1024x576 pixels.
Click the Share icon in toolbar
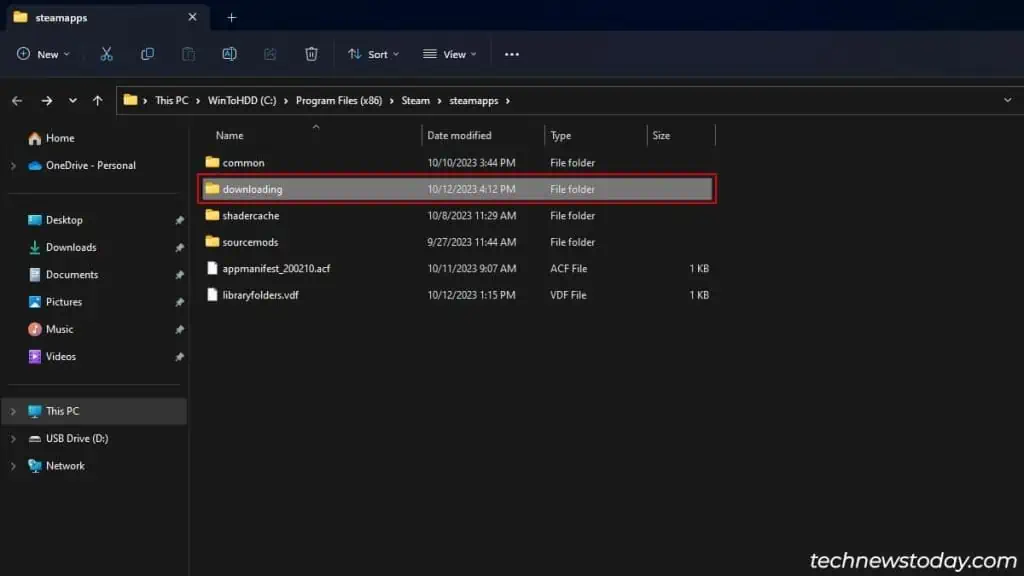tap(270, 54)
